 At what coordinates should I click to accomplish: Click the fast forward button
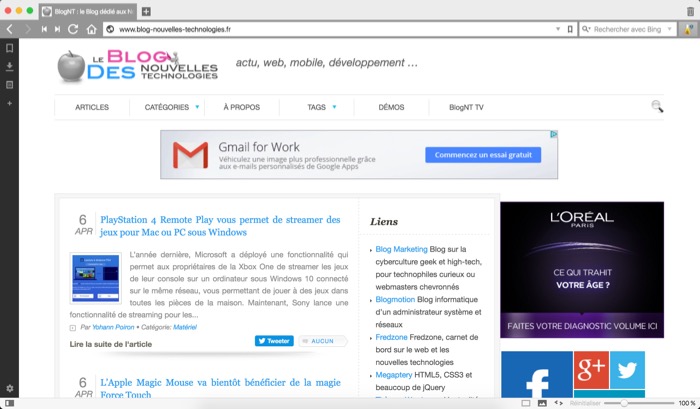tap(57, 29)
